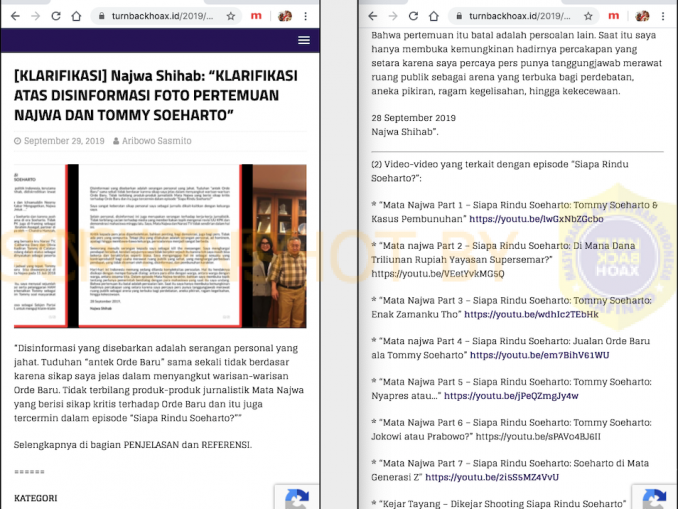Bookmark page with star in left browser window
678x509 pixels.
231,16
